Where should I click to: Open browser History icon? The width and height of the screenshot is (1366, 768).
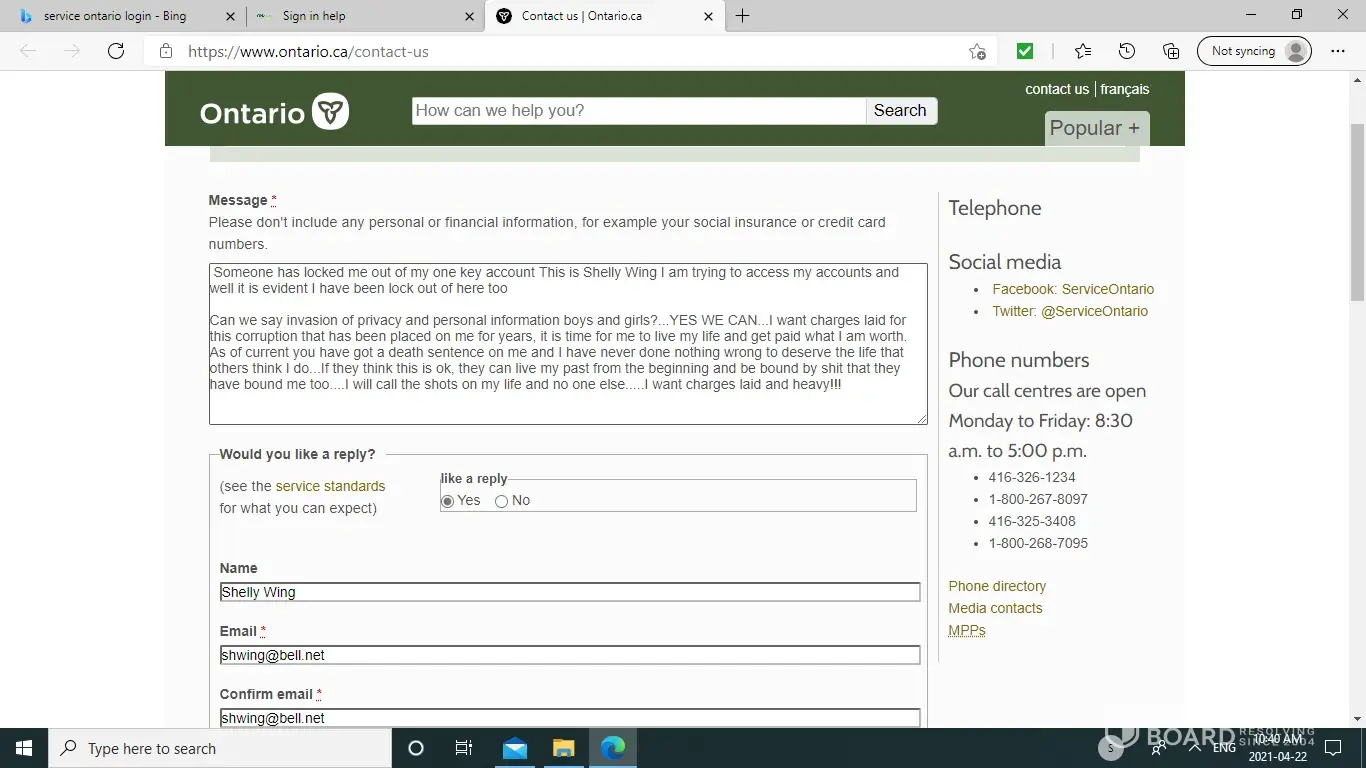pyautogui.click(x=1127, y=51)
